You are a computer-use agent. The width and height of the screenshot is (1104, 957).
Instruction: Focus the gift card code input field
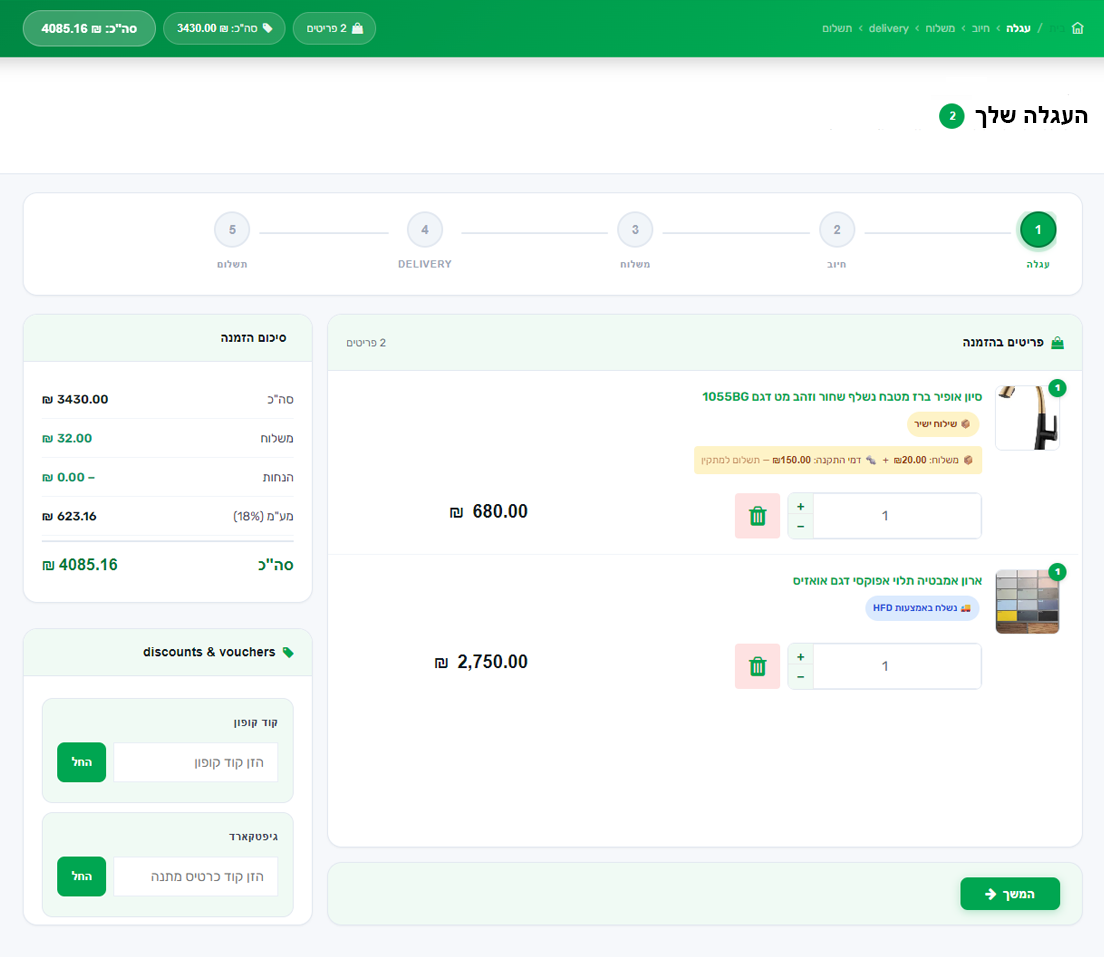(195, 876)
